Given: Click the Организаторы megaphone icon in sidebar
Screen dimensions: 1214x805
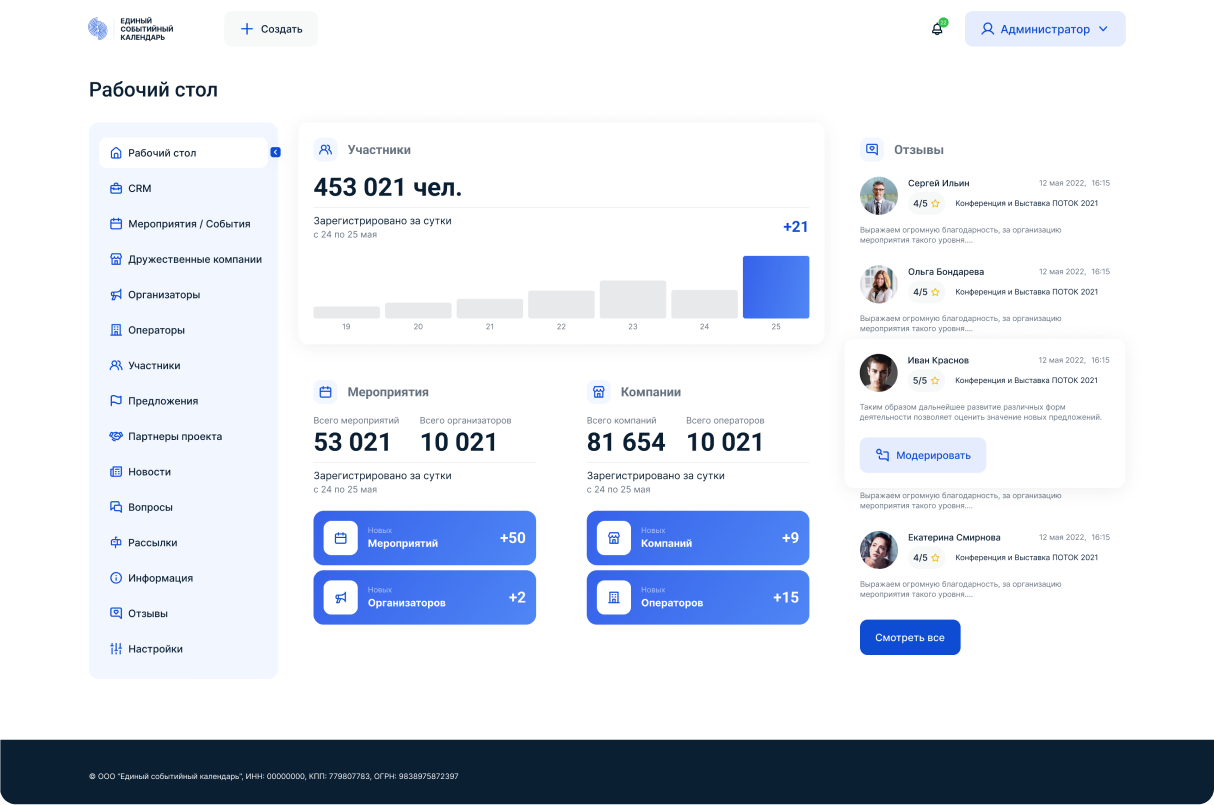Looking at the screenshot, I should coord(116,295).
